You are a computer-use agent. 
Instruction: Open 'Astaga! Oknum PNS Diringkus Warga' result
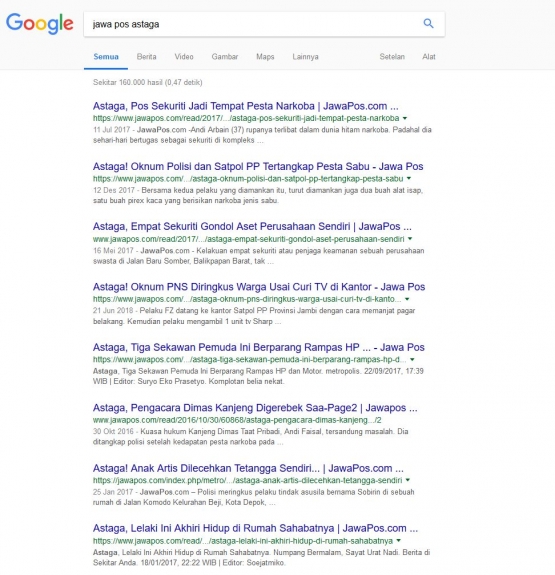click(259, 287)
